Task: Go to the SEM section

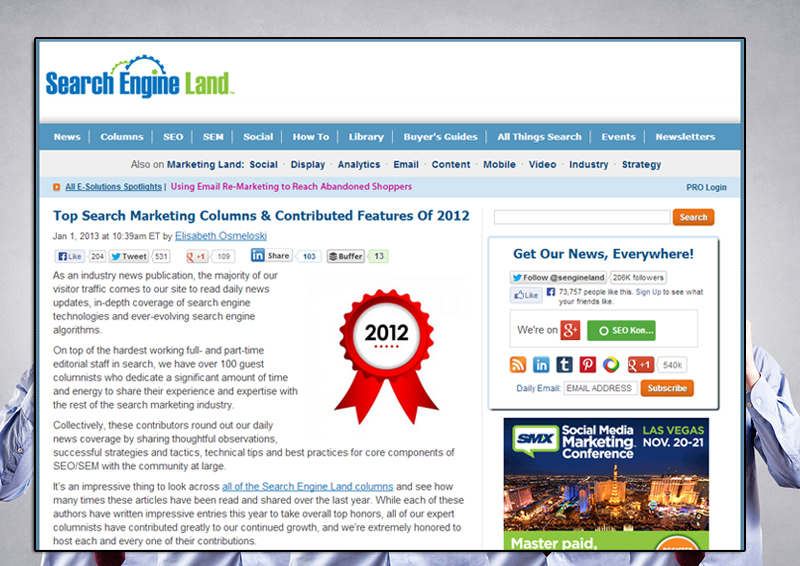Action: pyautogui.click(x=213, y=137)
